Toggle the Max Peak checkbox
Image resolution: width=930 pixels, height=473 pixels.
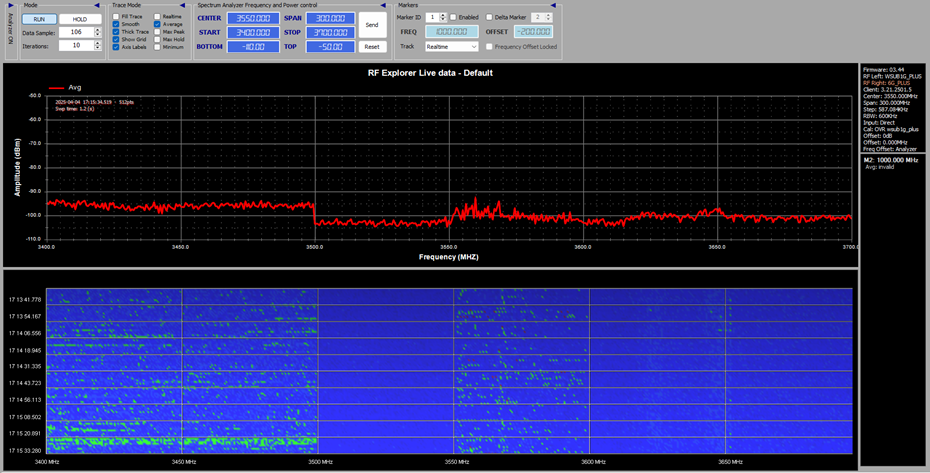158,32
